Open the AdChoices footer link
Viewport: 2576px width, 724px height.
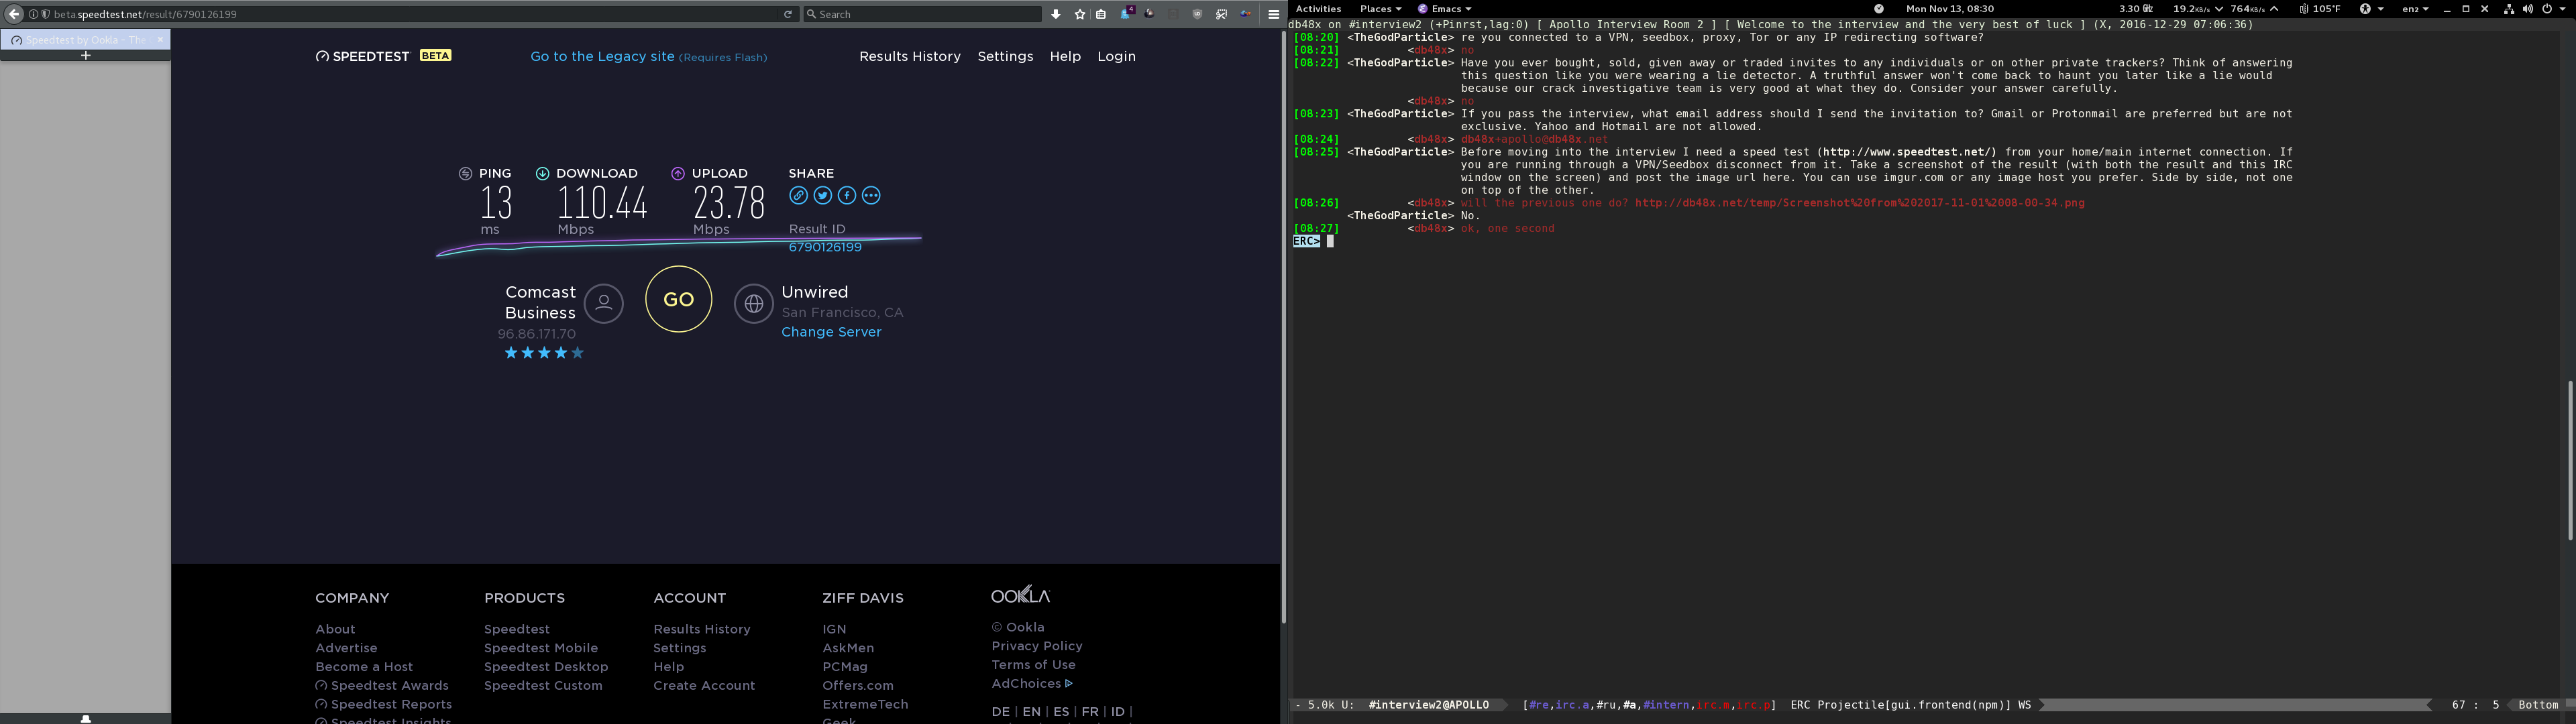[x=1031, y=684]
